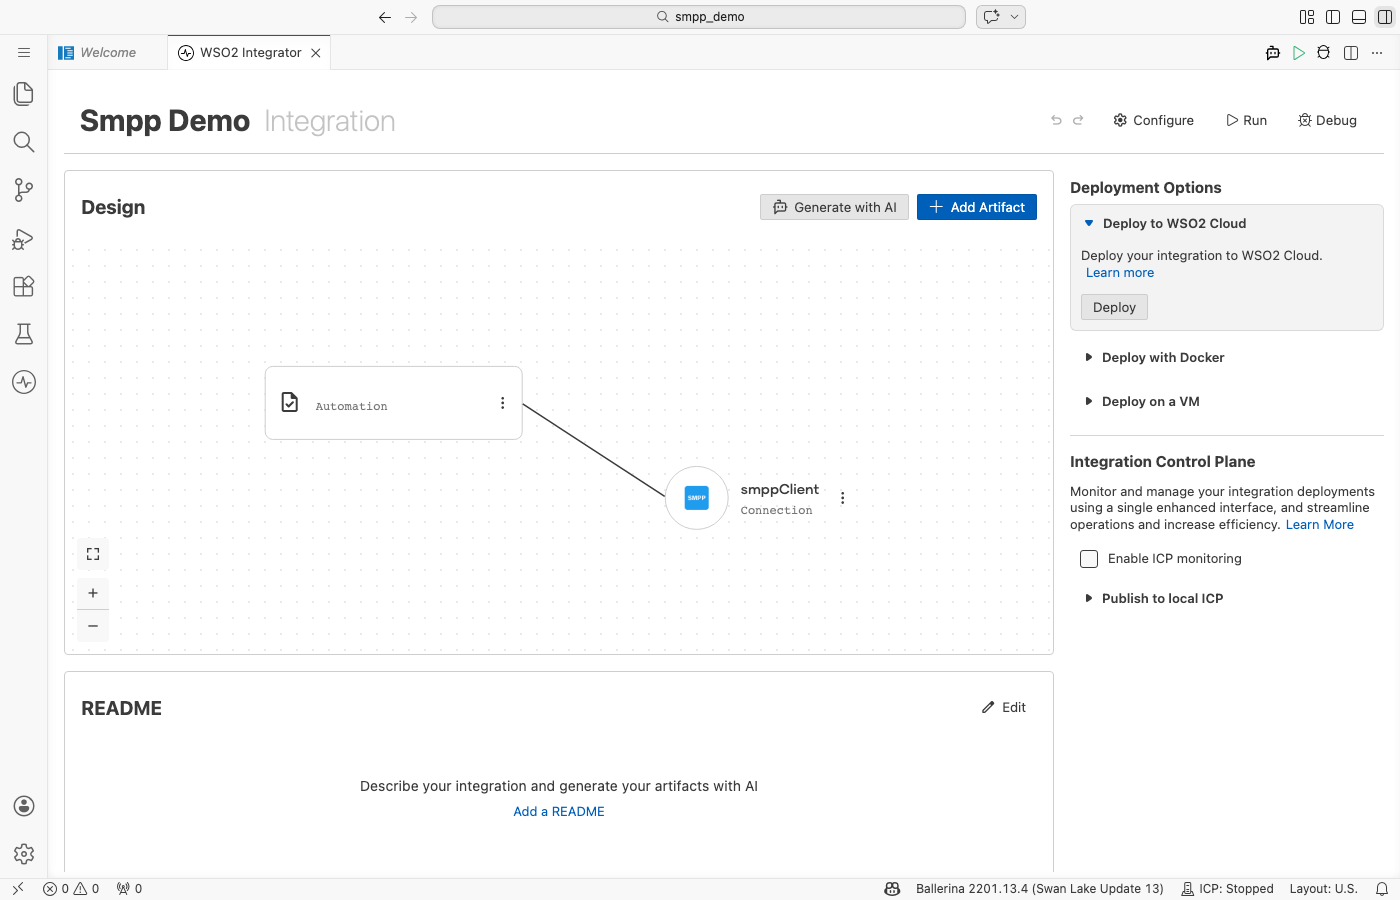1400x900 pixels.
Task: Customize layout icon in title bar
Action: [x=1307, y=17]
